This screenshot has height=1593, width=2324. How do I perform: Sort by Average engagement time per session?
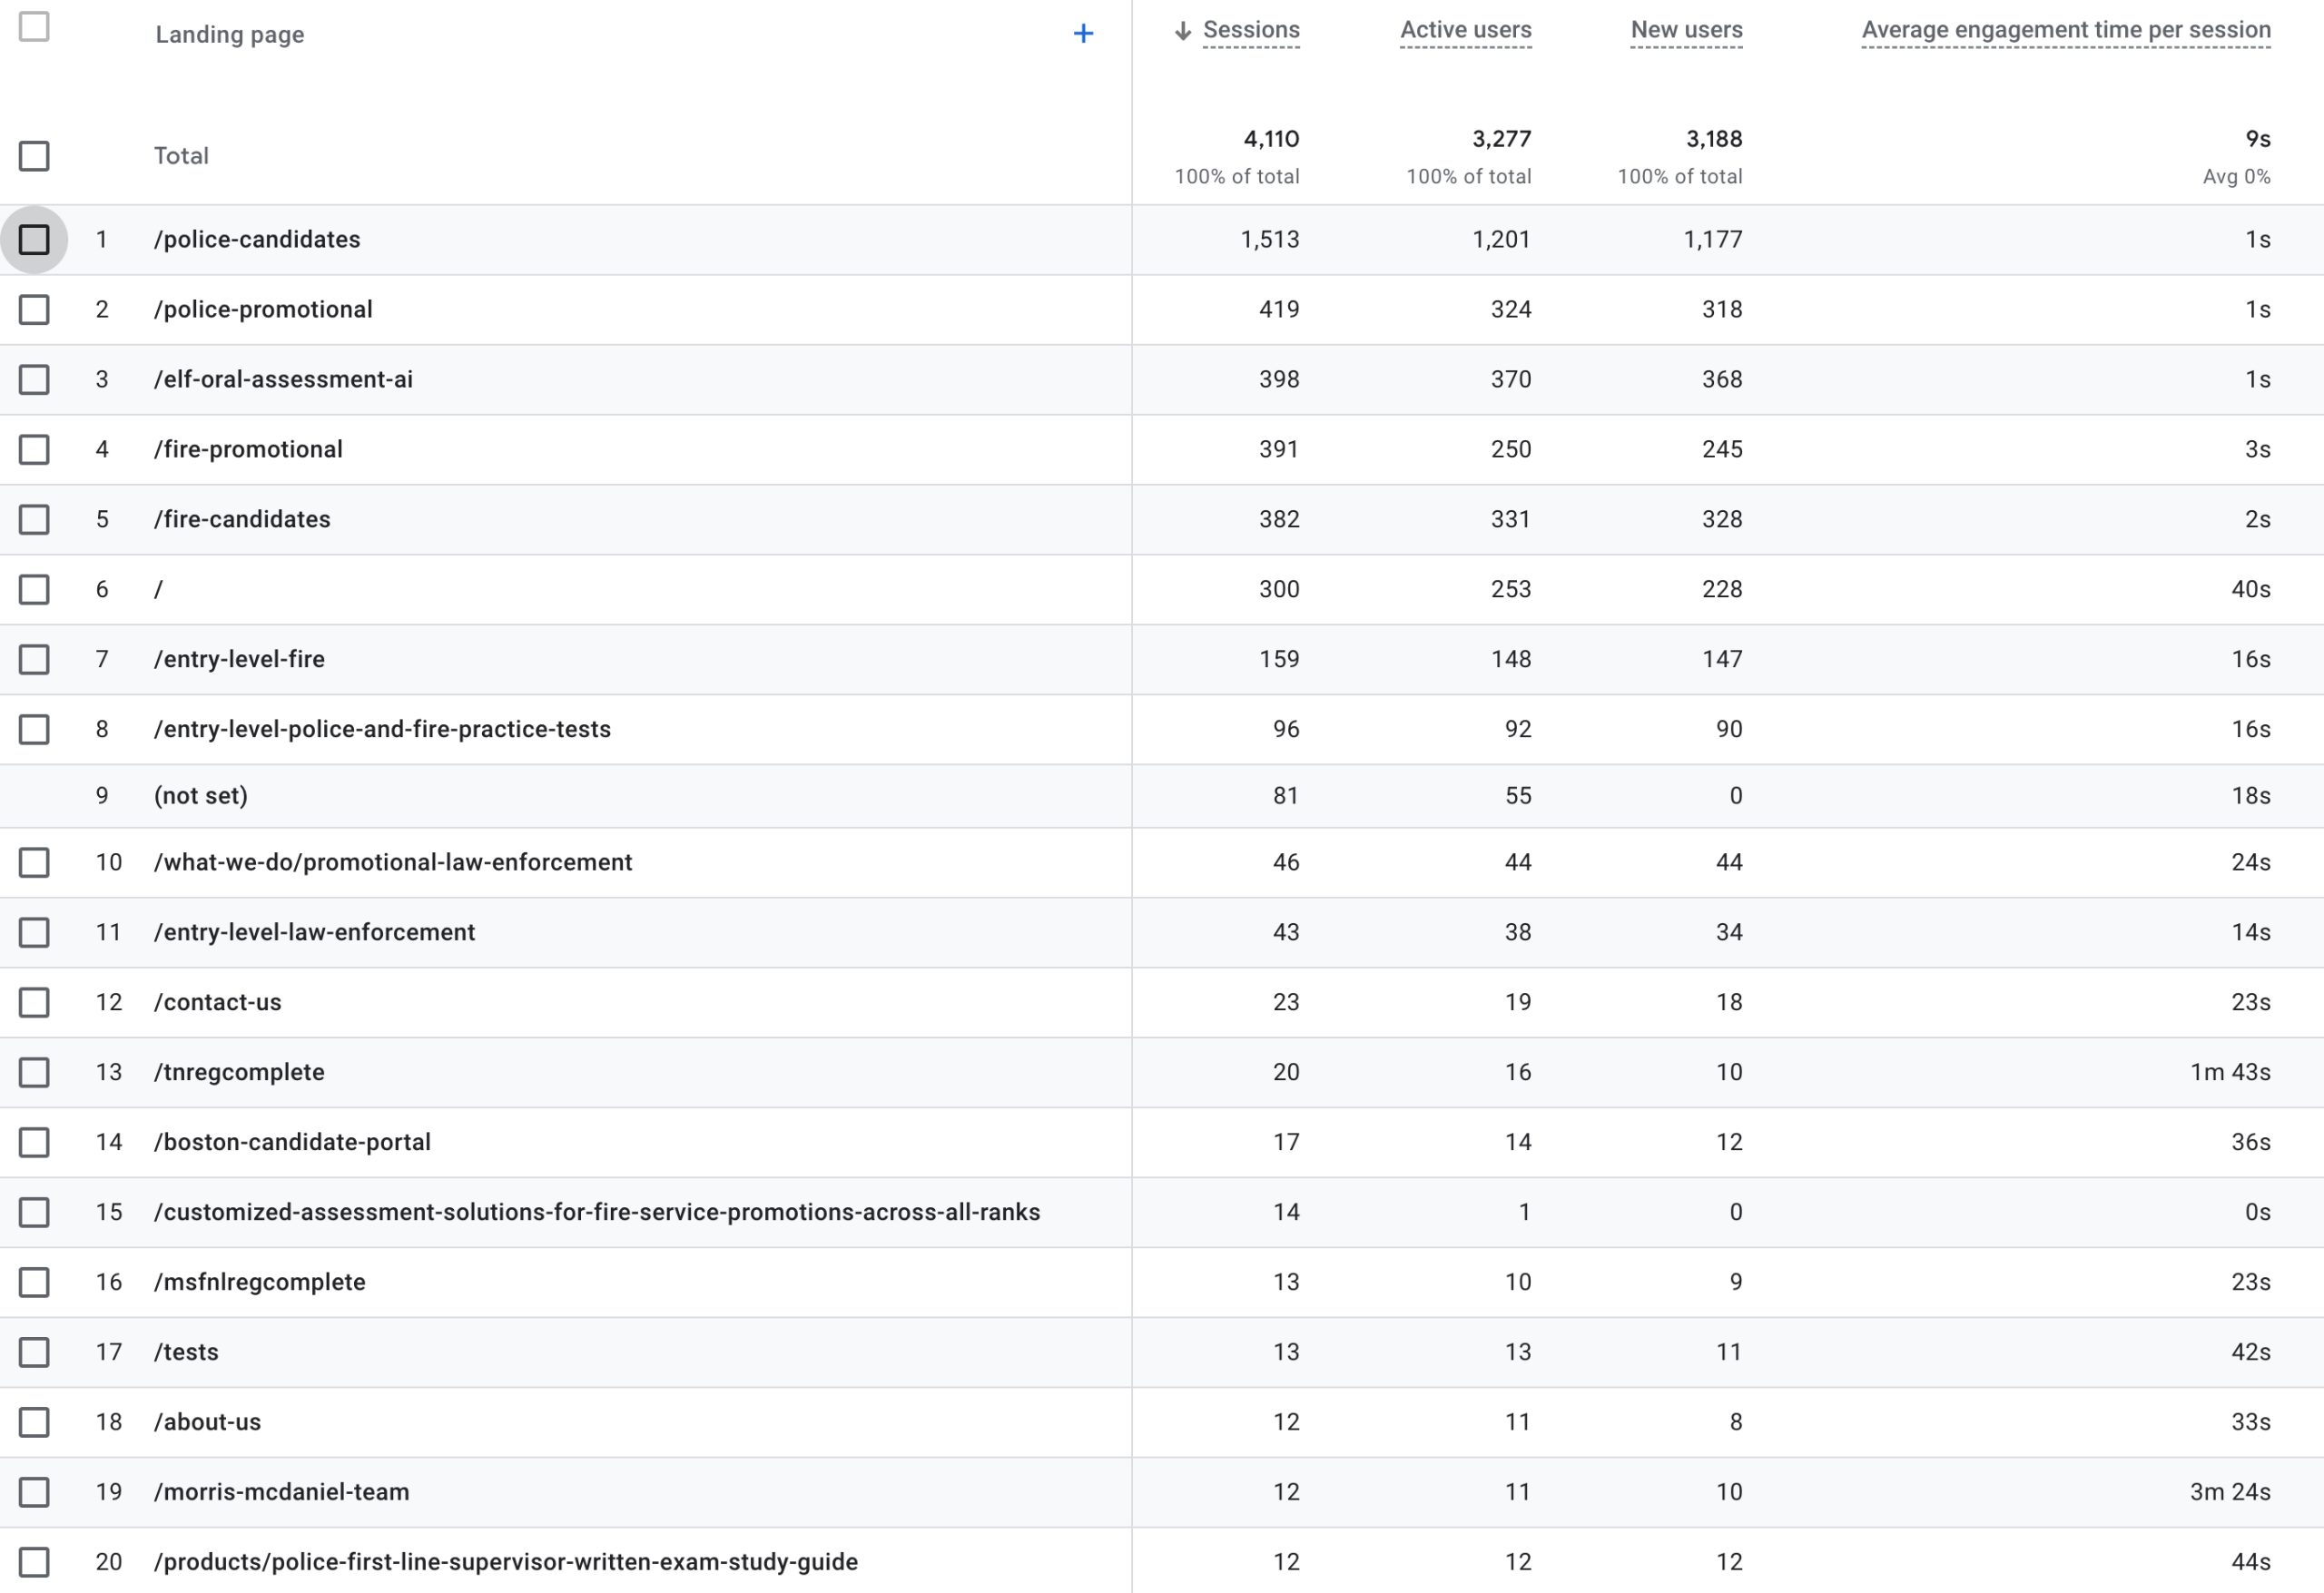[2066, 30]
